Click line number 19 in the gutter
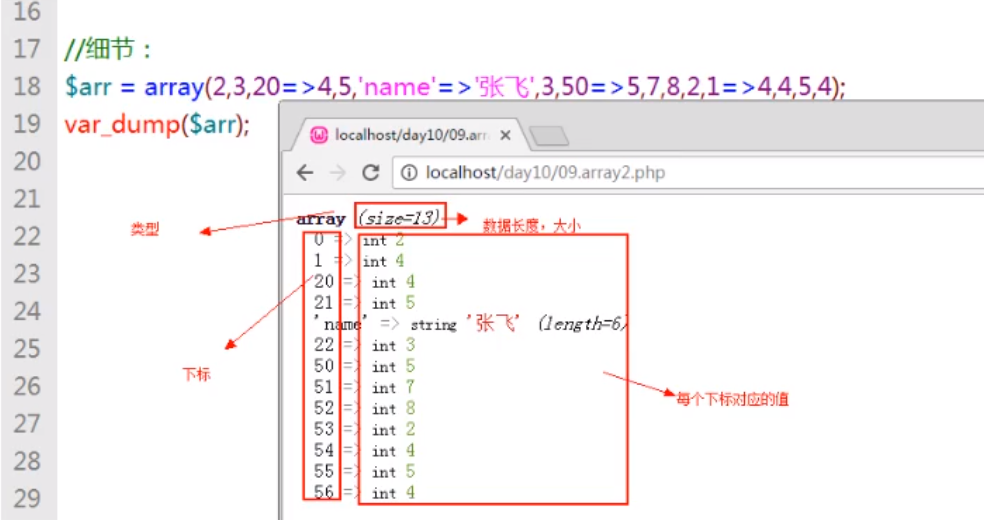 click(x=27, y=124)
